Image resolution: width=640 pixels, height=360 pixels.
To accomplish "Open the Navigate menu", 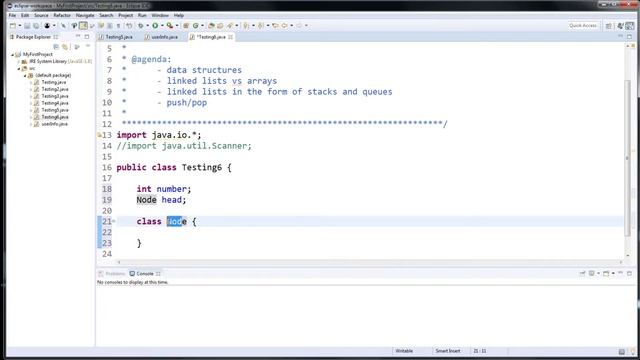I will click(85, 15).
